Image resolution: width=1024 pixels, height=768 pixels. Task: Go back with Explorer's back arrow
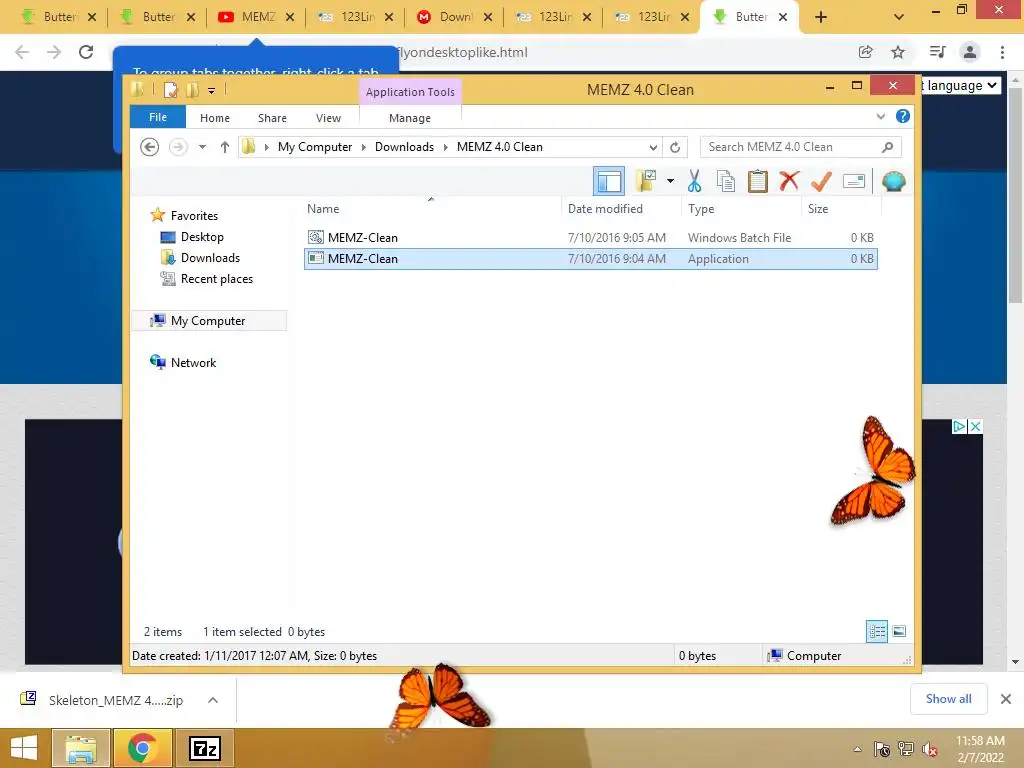tap(150, 147)
